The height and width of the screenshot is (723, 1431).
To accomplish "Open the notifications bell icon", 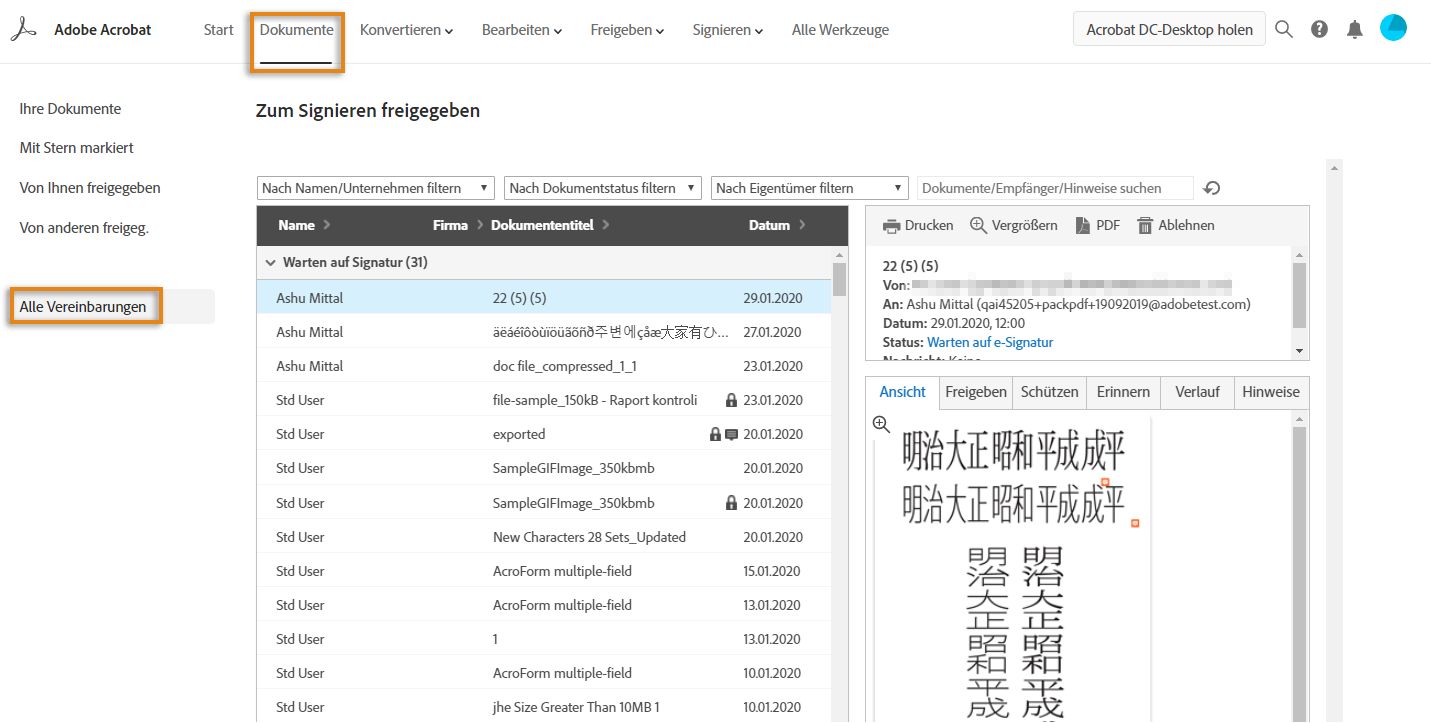I will point(1355,29).
